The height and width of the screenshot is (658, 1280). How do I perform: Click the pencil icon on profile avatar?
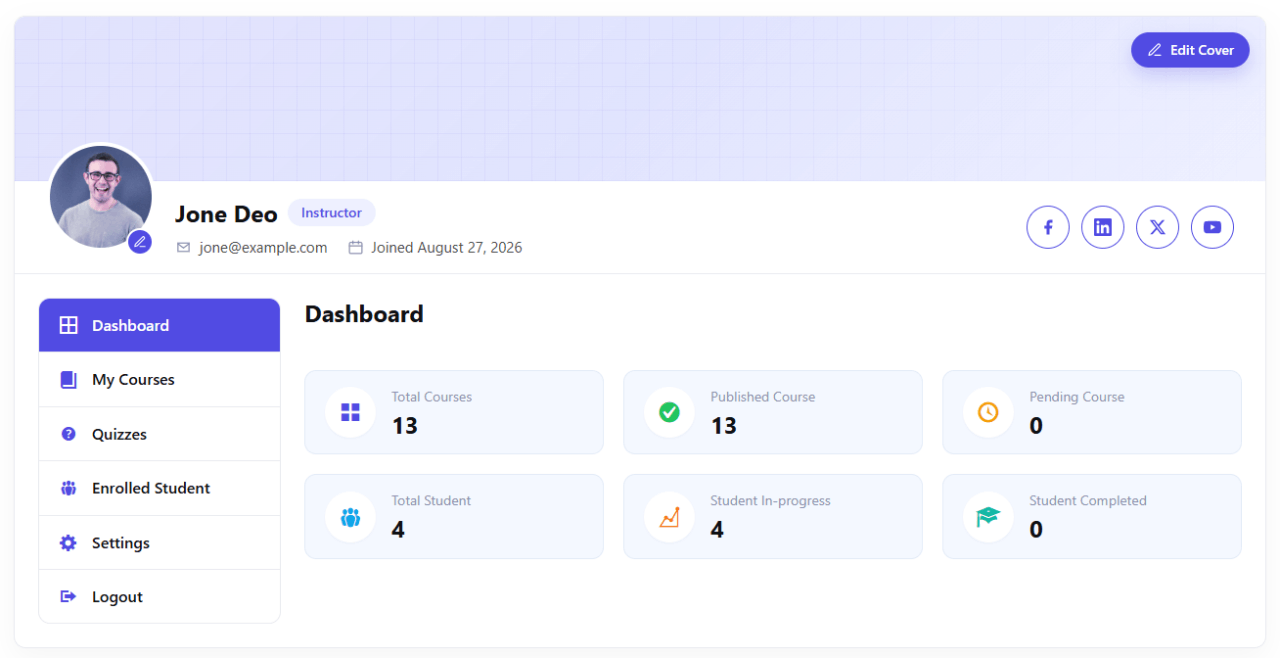(x=140, y=242)
